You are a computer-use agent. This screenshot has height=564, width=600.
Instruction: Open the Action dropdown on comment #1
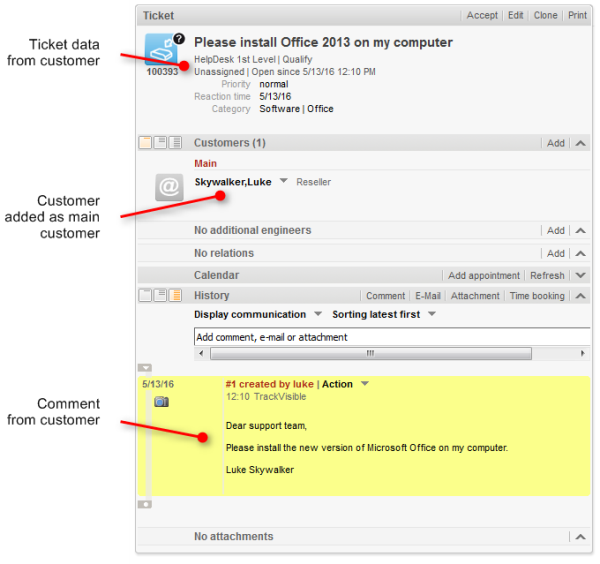pyautogui.click(x=365, y=383)
